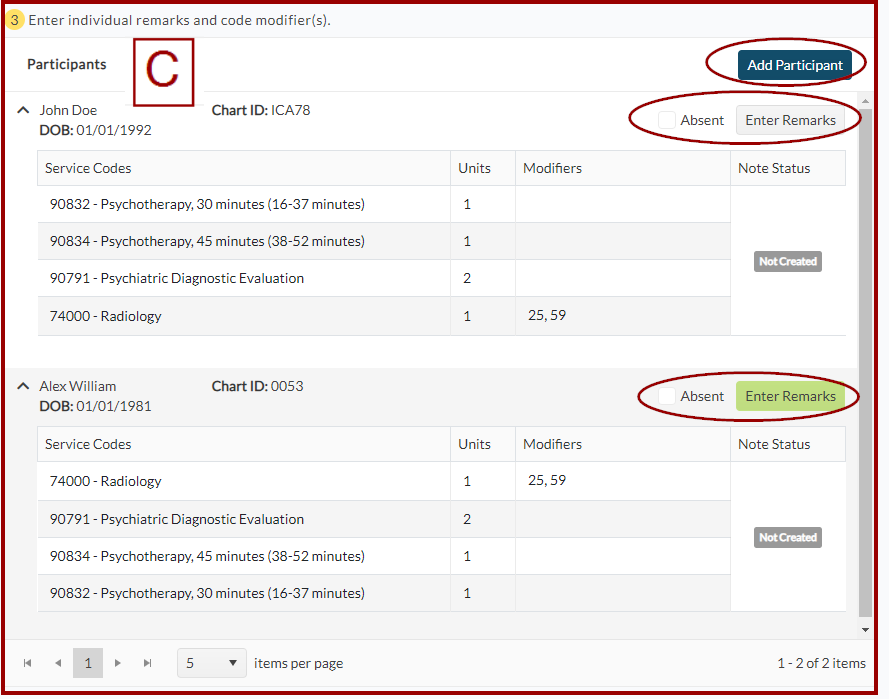Image resolution: width=889 pixels, height=699 pixels.
Task: Enter remarks for John Doe
Action: pos(790,120)
